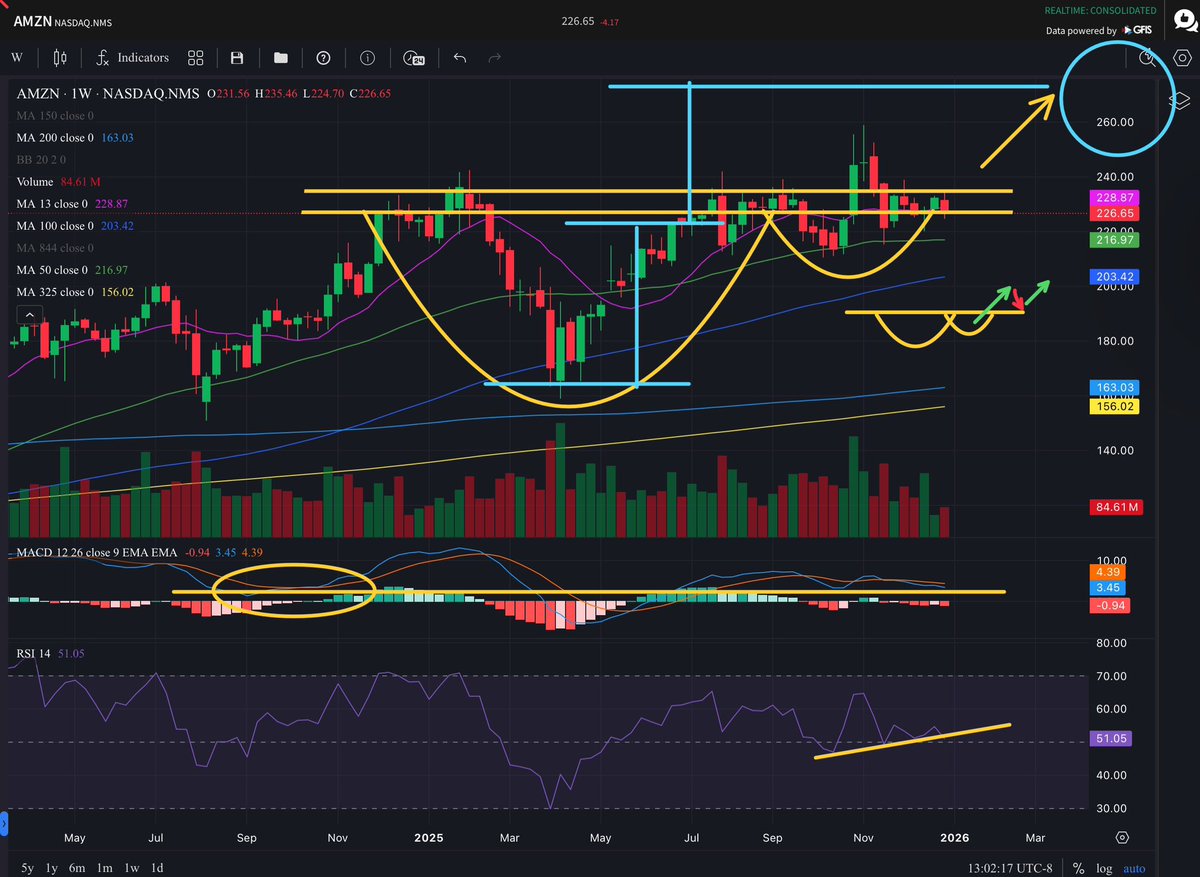Undo the last chart action
This screenshot has width=1200, height=877.
[460, 58]
